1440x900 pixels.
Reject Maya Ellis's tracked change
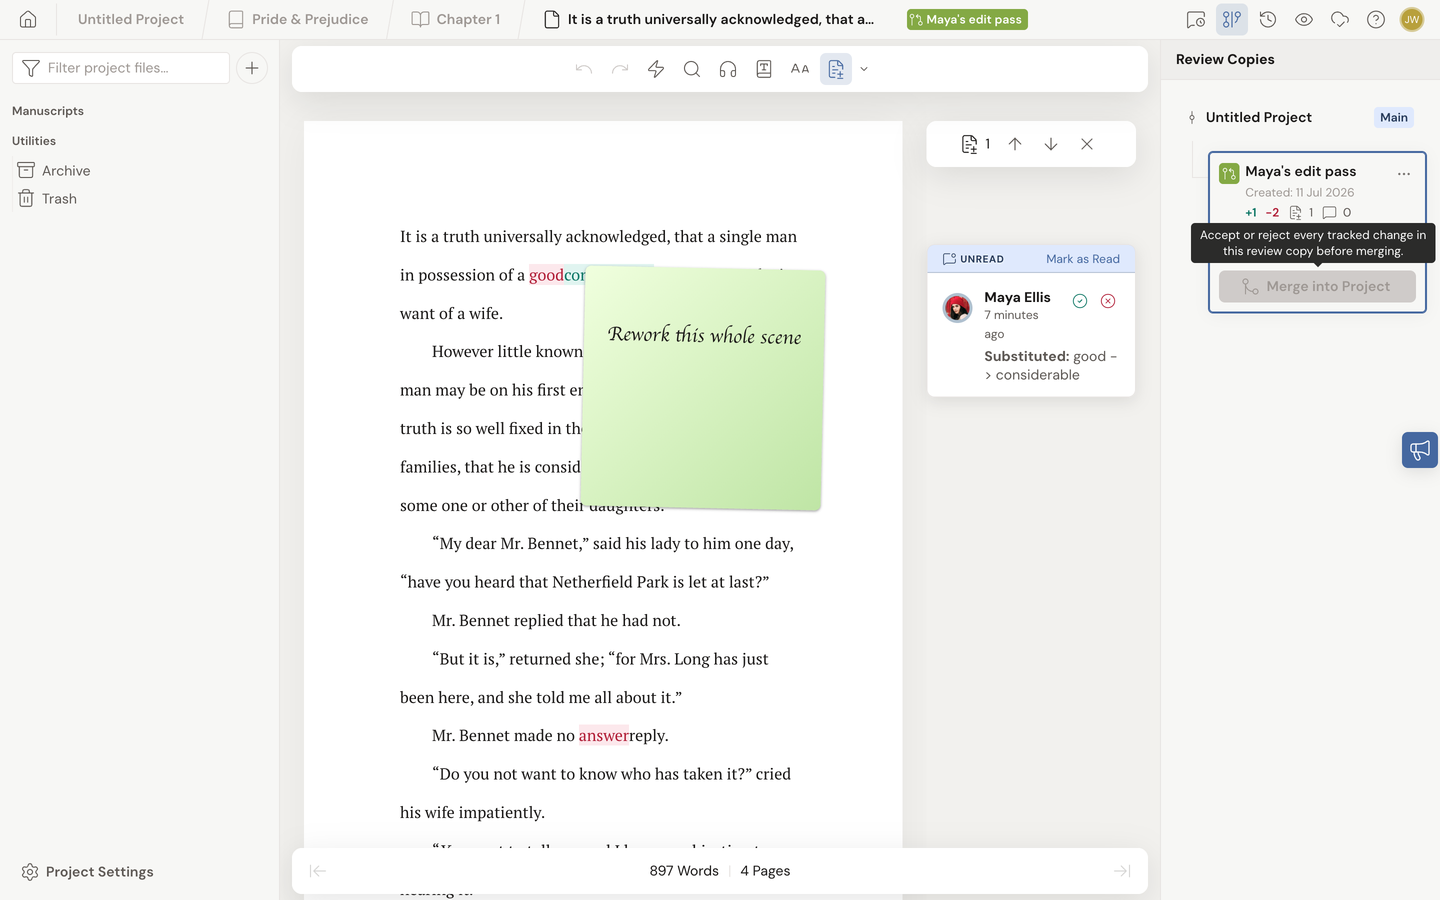click(x=1108, y=301)
